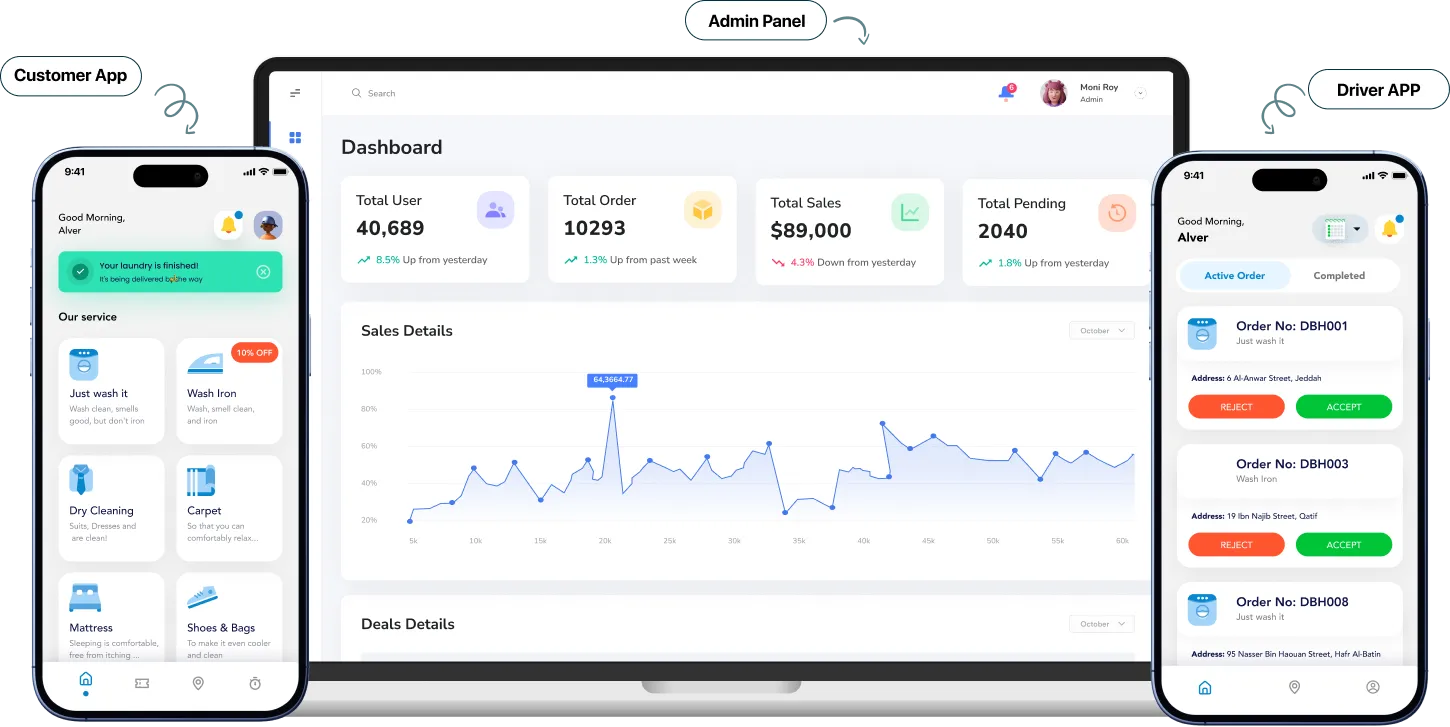Switch to the Completed tab in Driver APP
Viewport: 1450px width, 727px height.
(x=1339, y=275)
